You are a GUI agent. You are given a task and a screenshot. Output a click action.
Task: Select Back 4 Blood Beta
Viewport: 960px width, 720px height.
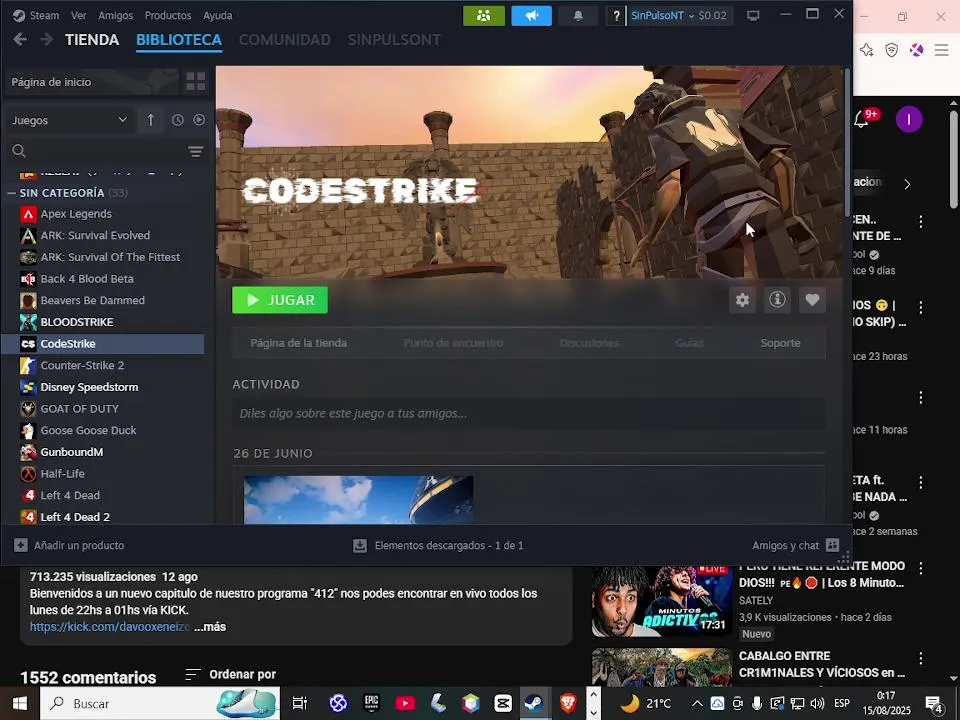(103, 279)
